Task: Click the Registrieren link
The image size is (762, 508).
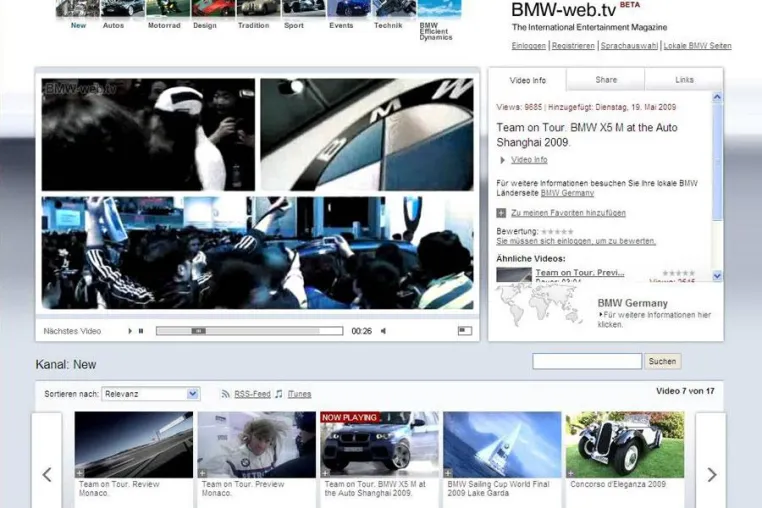Action: pos(573,46)
